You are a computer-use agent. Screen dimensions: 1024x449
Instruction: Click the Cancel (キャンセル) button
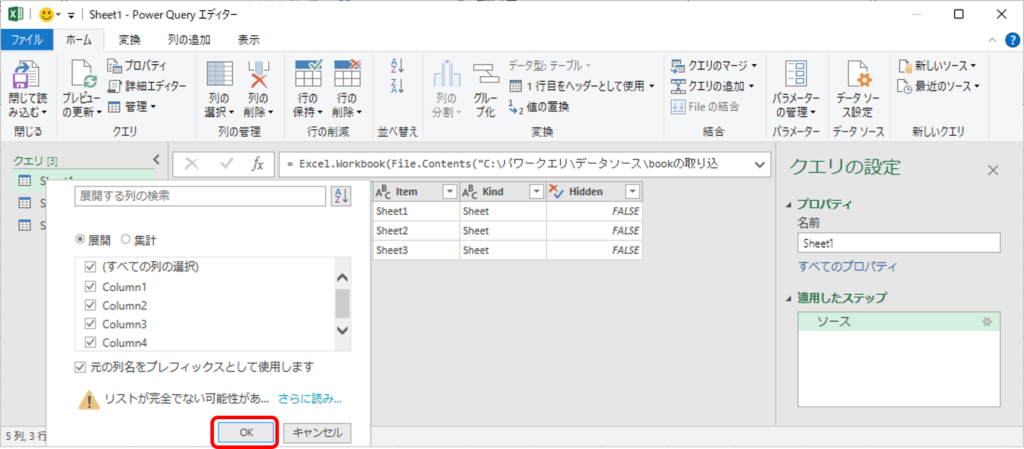coord(317,432)
